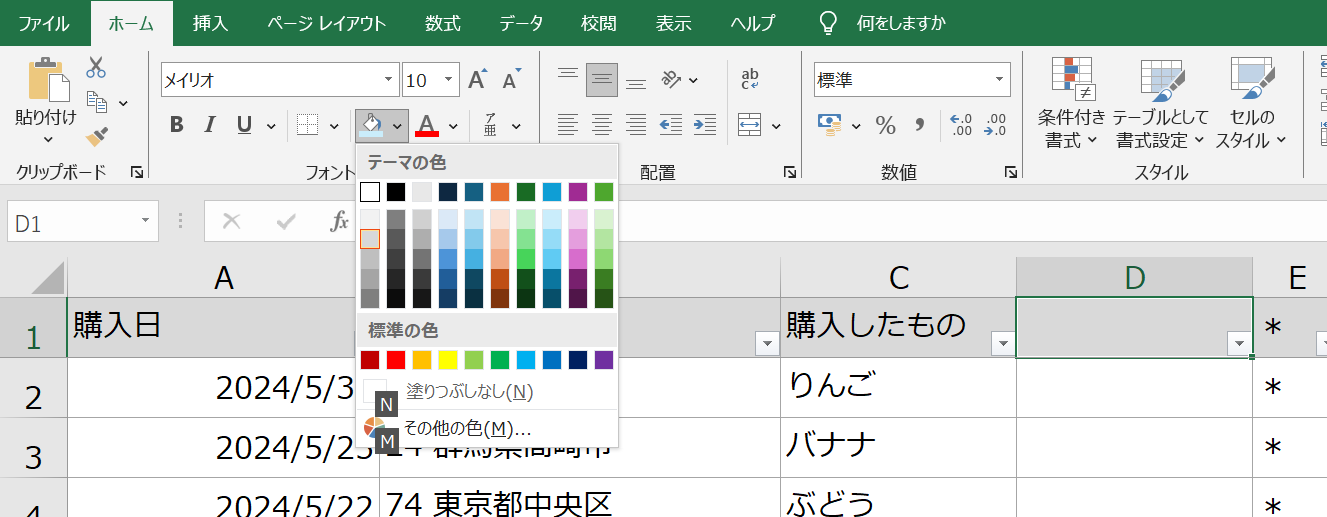Click the decrease decimal icon

tap(996, 125)
